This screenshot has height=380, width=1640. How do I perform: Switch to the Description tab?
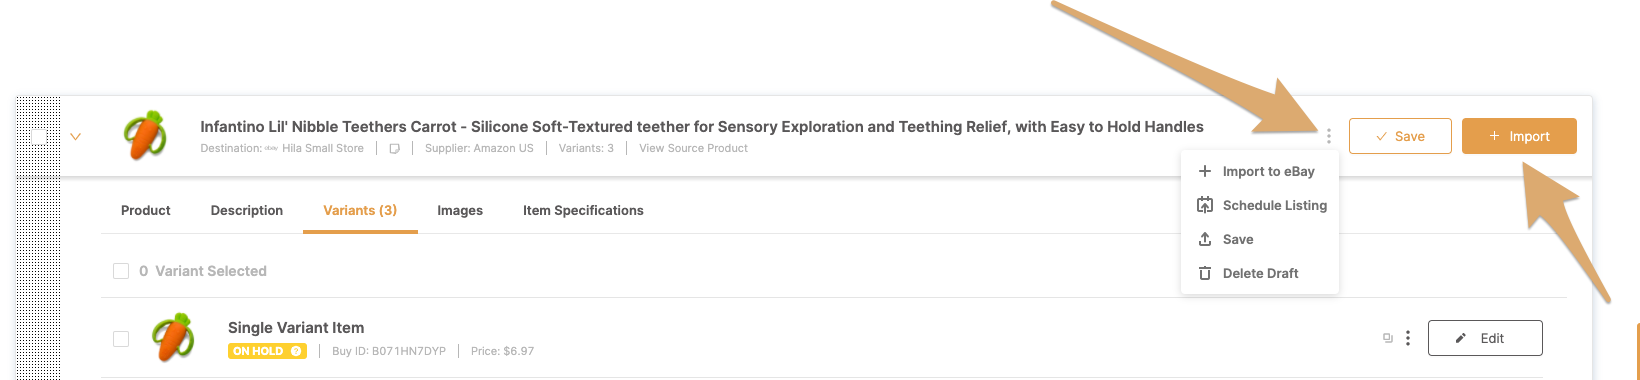(x=247, y=210)
